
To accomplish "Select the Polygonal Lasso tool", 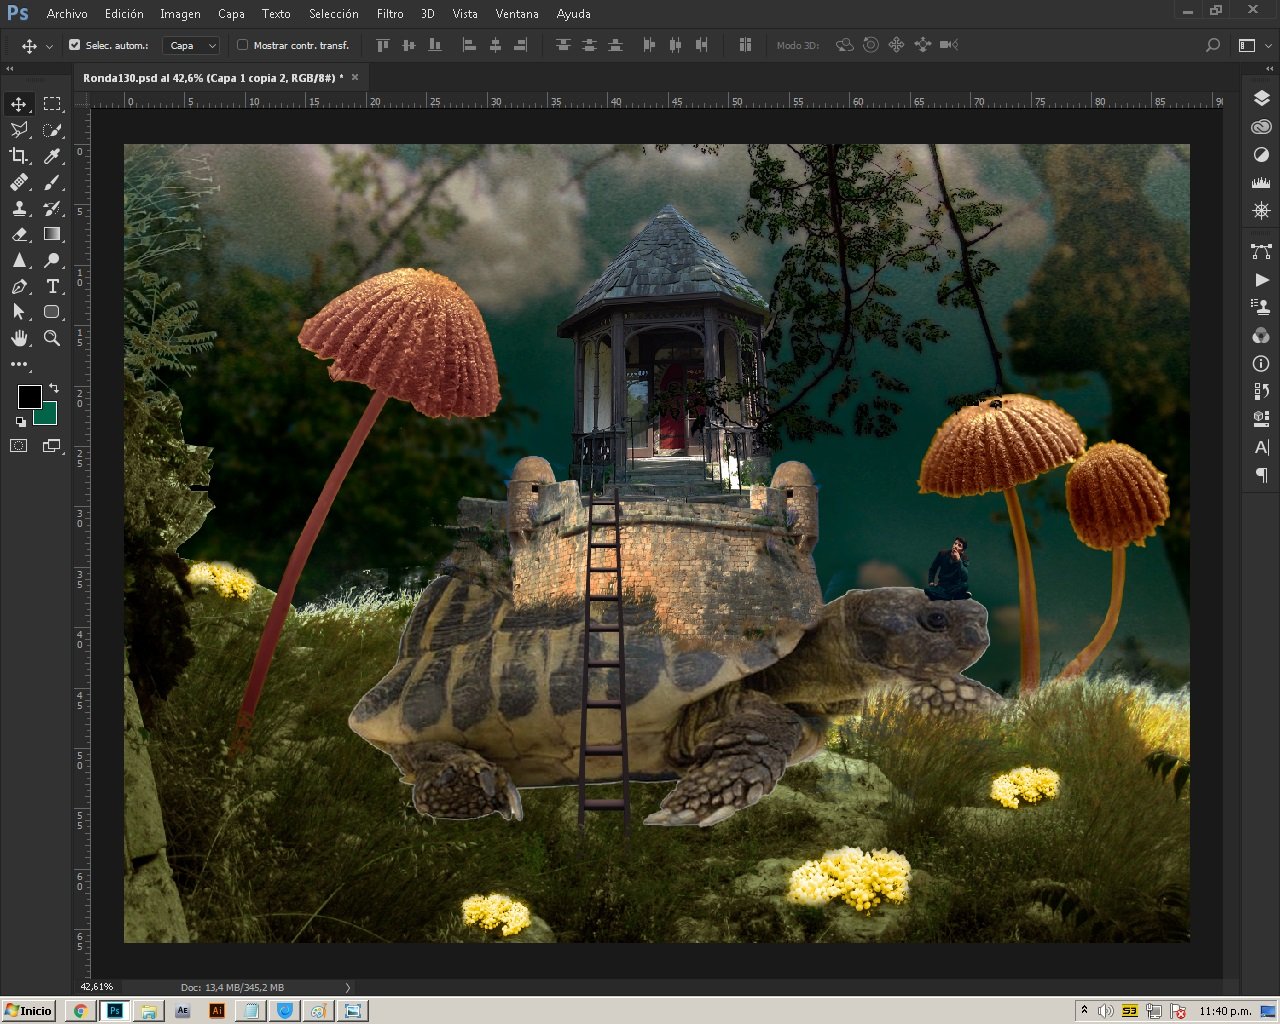I will [19, 130].
